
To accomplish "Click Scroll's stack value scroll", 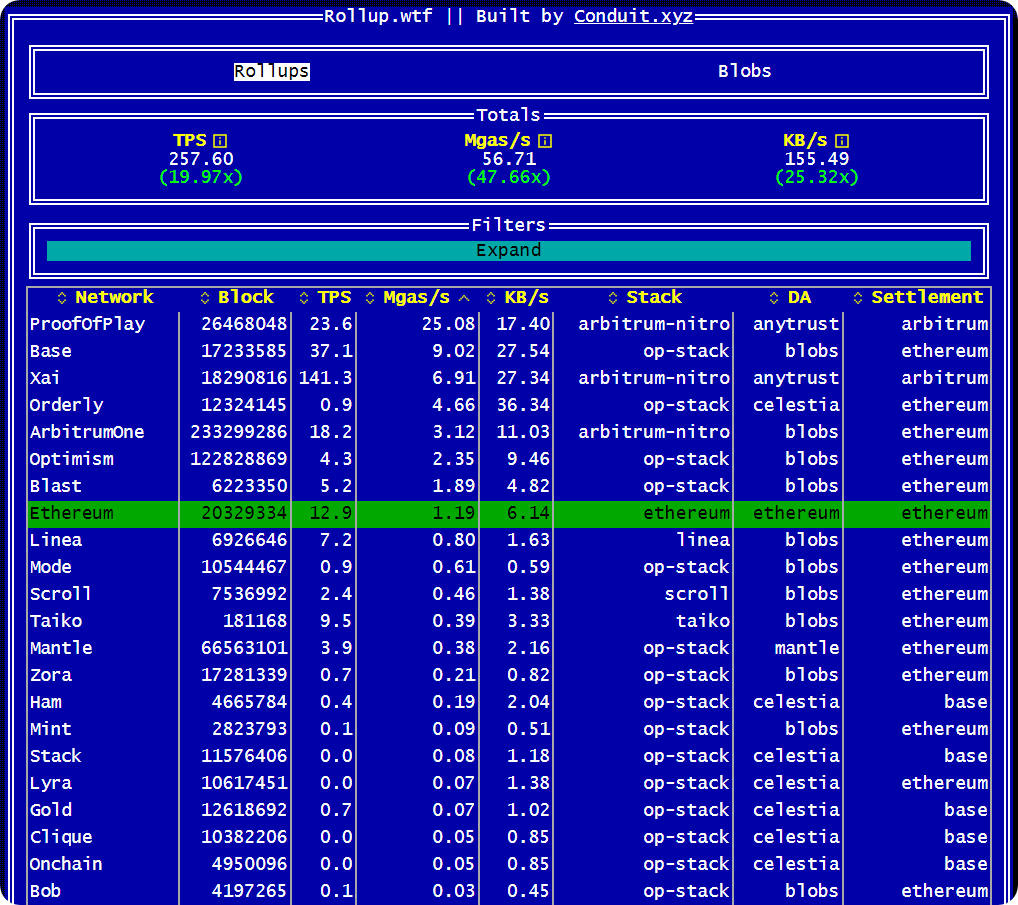I will tap(697, 594).
